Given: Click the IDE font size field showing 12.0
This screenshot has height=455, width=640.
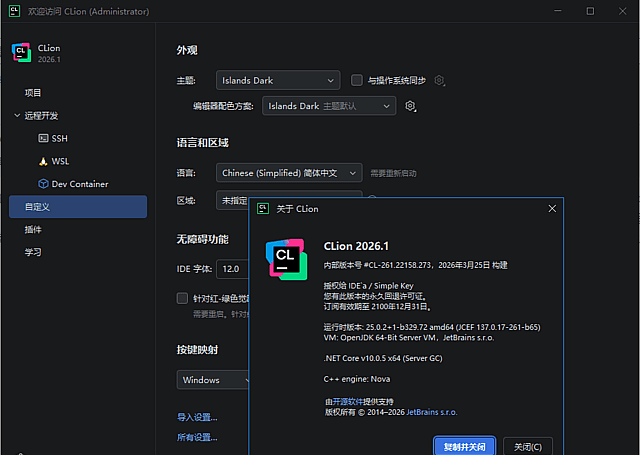Looking at the screenshot, I should point(233,269).
